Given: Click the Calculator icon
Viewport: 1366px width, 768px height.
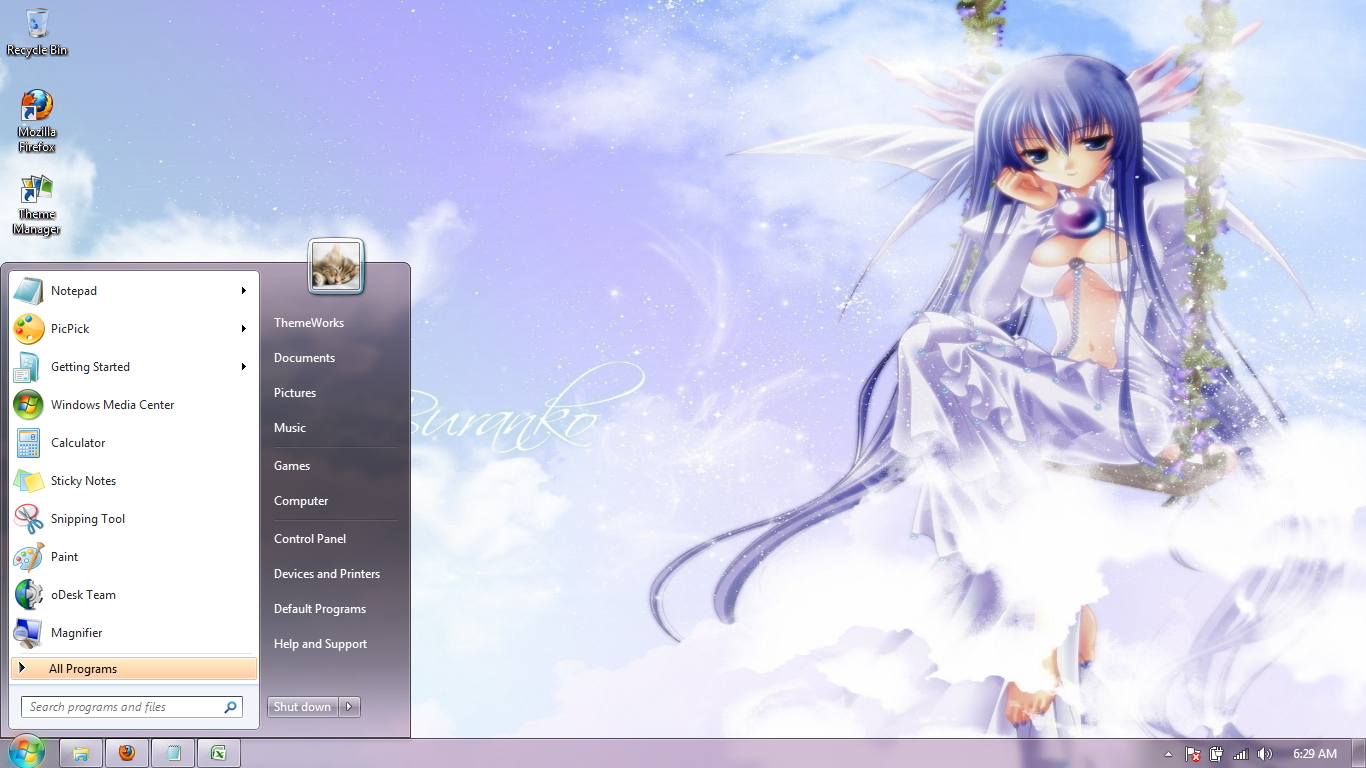Looking at the screenshot, I should point(28,443).
